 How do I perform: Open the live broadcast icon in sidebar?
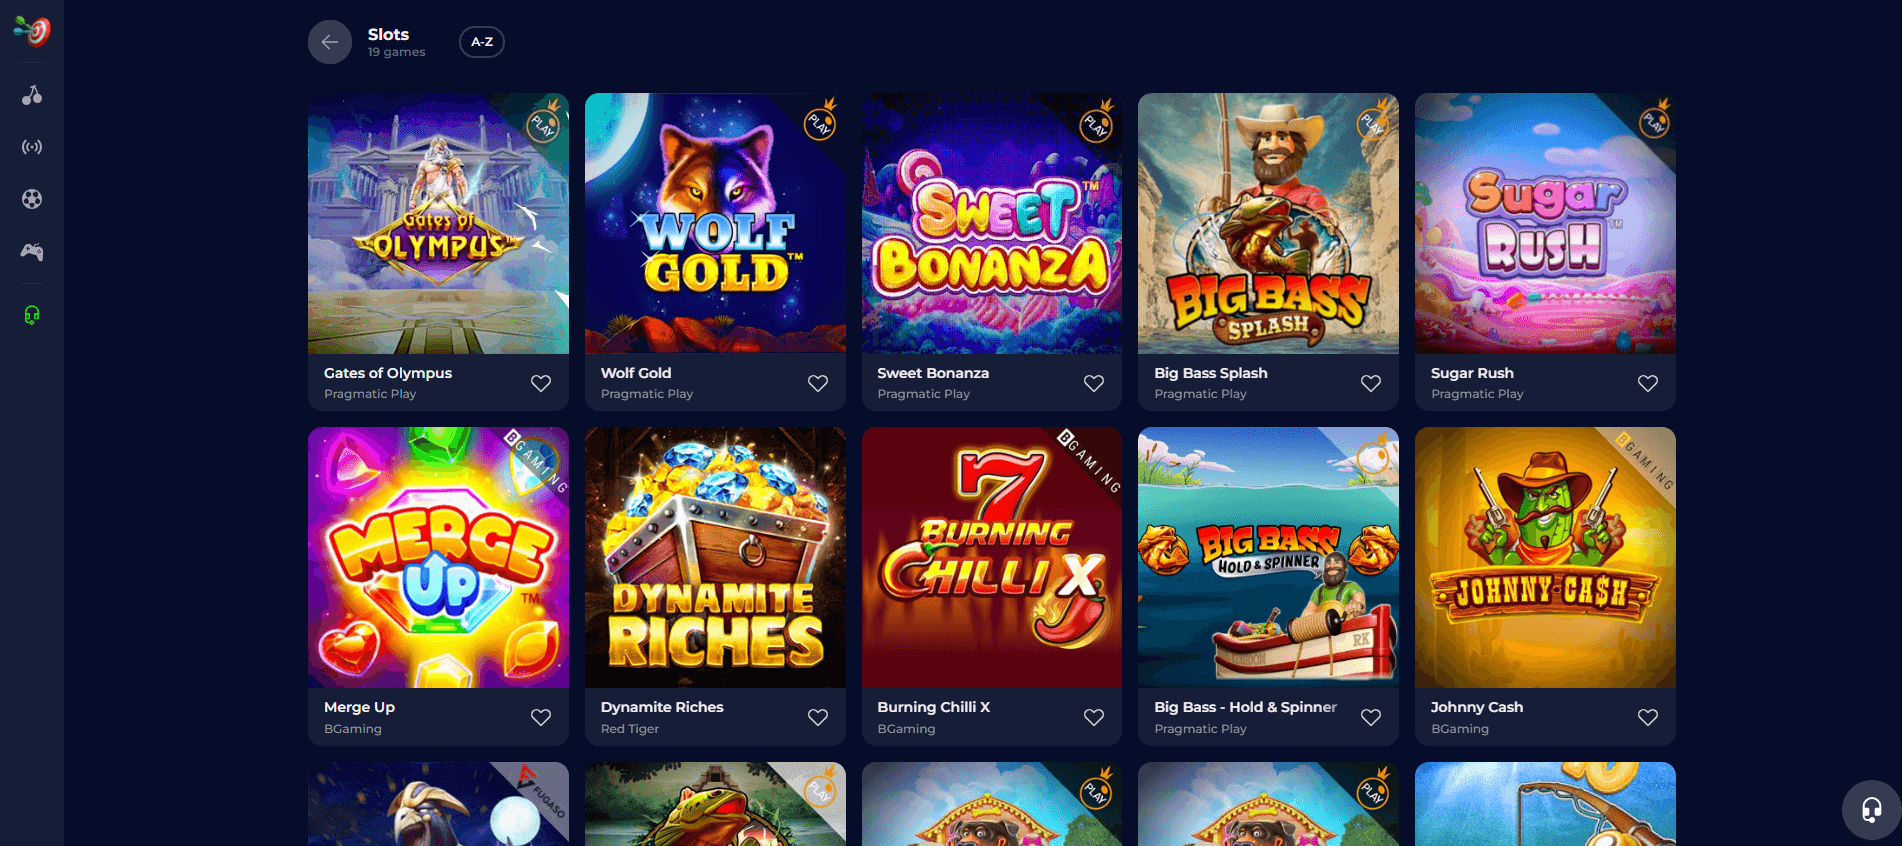pyautogui.click(x=32, y=147)
